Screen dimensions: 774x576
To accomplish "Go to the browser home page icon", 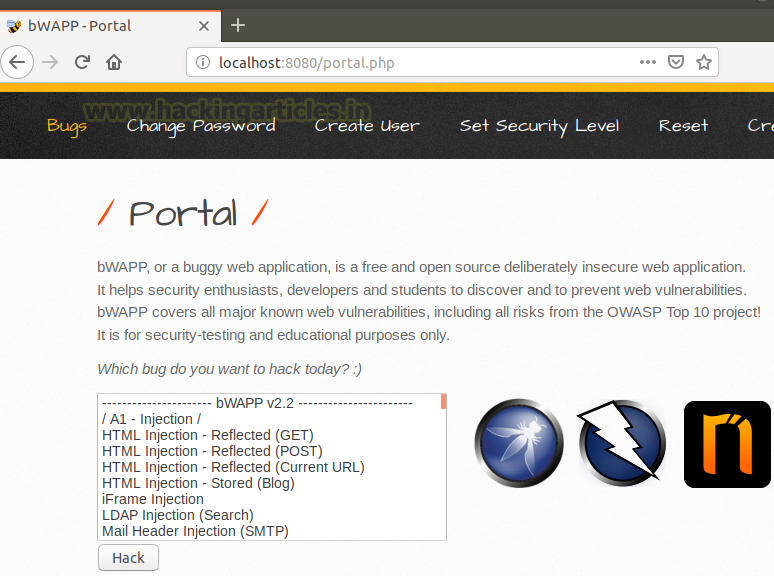I will [114, 62].
